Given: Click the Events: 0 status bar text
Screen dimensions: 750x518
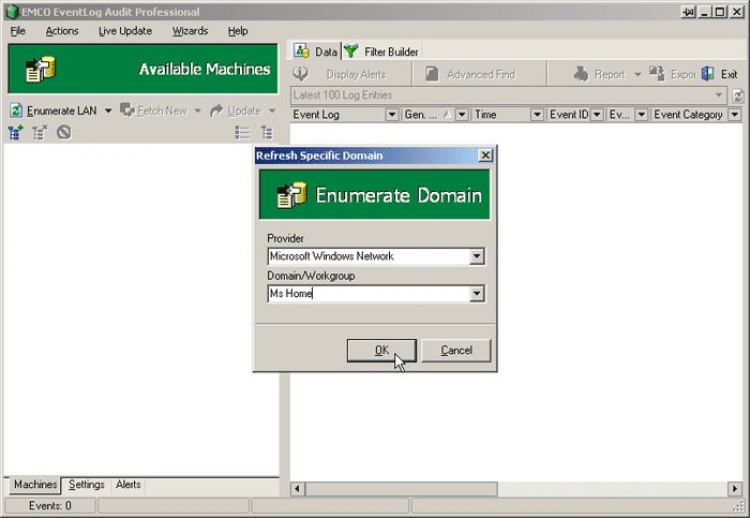Looking at the screenshot, I should coord(50,506).
